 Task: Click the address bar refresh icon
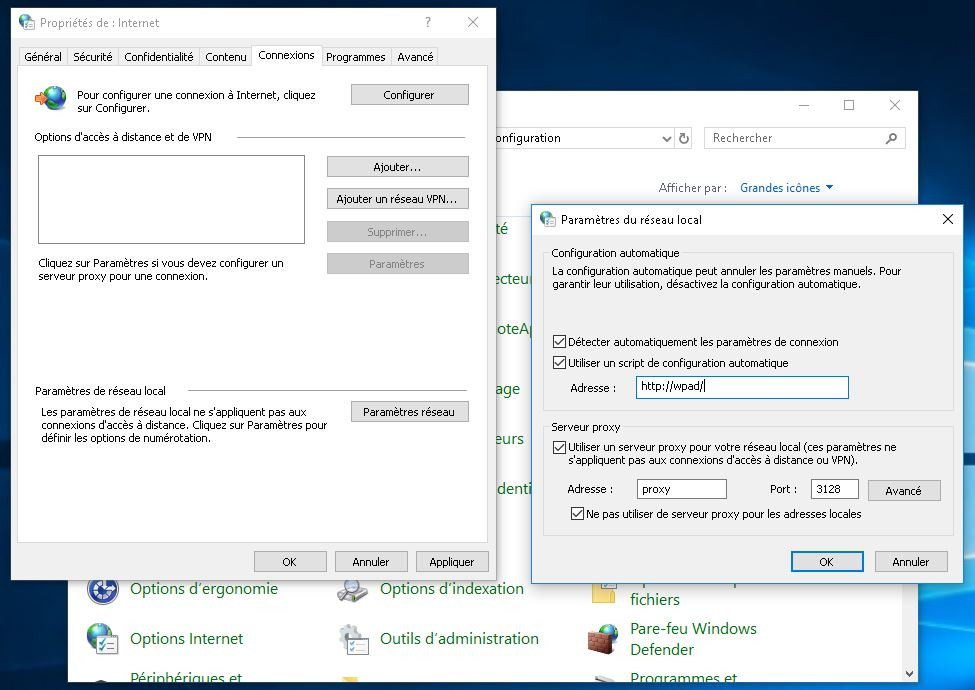click(682, 138)
